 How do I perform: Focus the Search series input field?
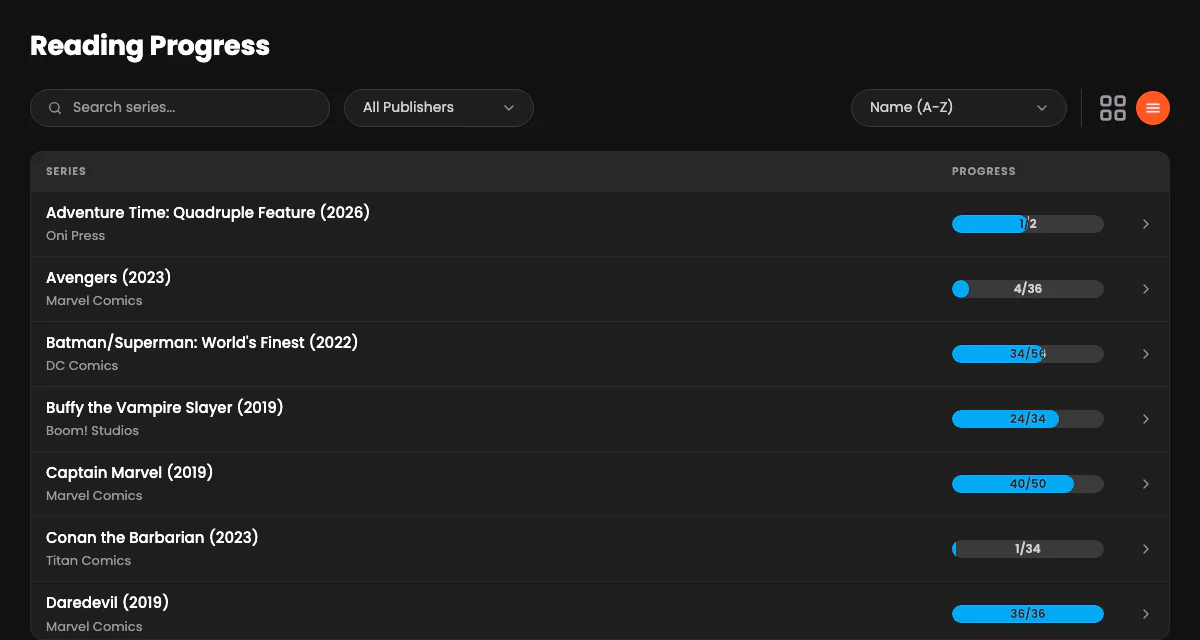pyautogui.click(x=180, y=108)
